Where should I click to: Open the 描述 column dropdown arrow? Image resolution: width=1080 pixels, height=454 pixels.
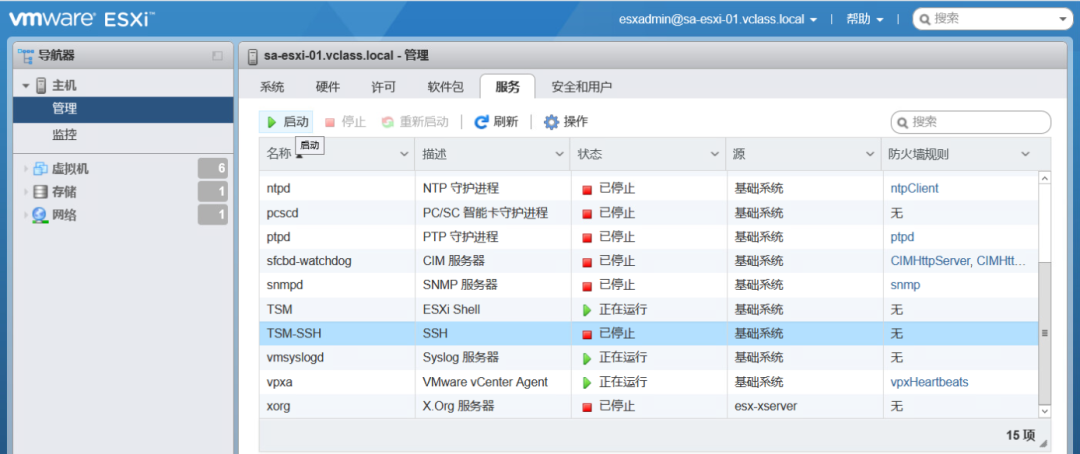559,154
